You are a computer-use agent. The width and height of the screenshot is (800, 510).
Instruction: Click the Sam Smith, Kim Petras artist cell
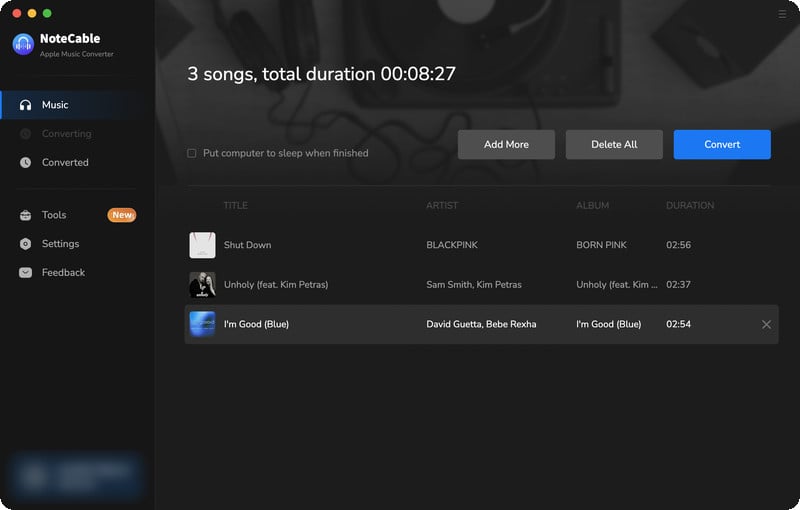(x=474, y=285)
